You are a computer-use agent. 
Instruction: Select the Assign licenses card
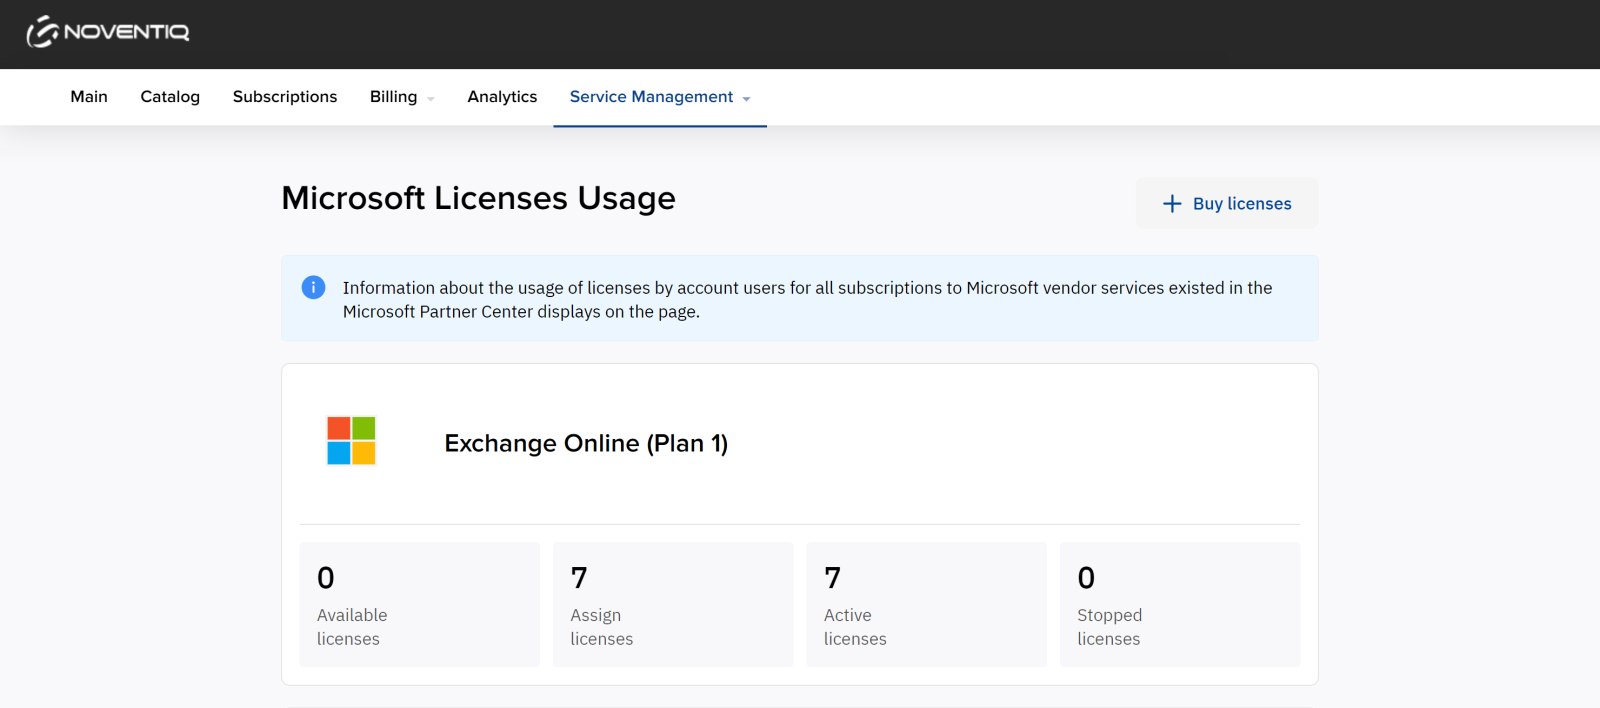672,605
